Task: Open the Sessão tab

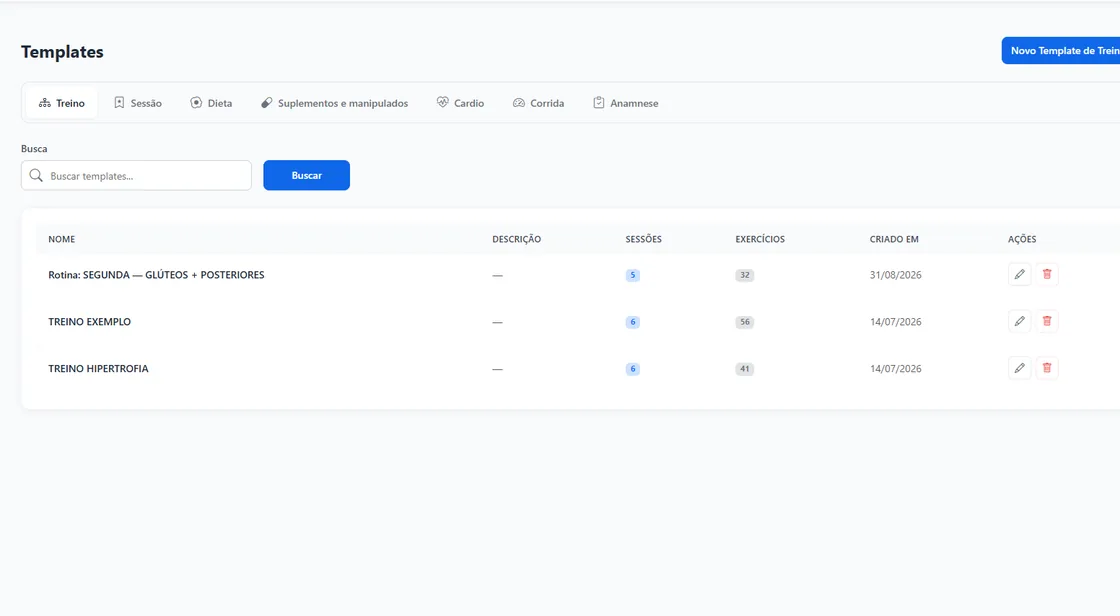Action: coord(138,103)
